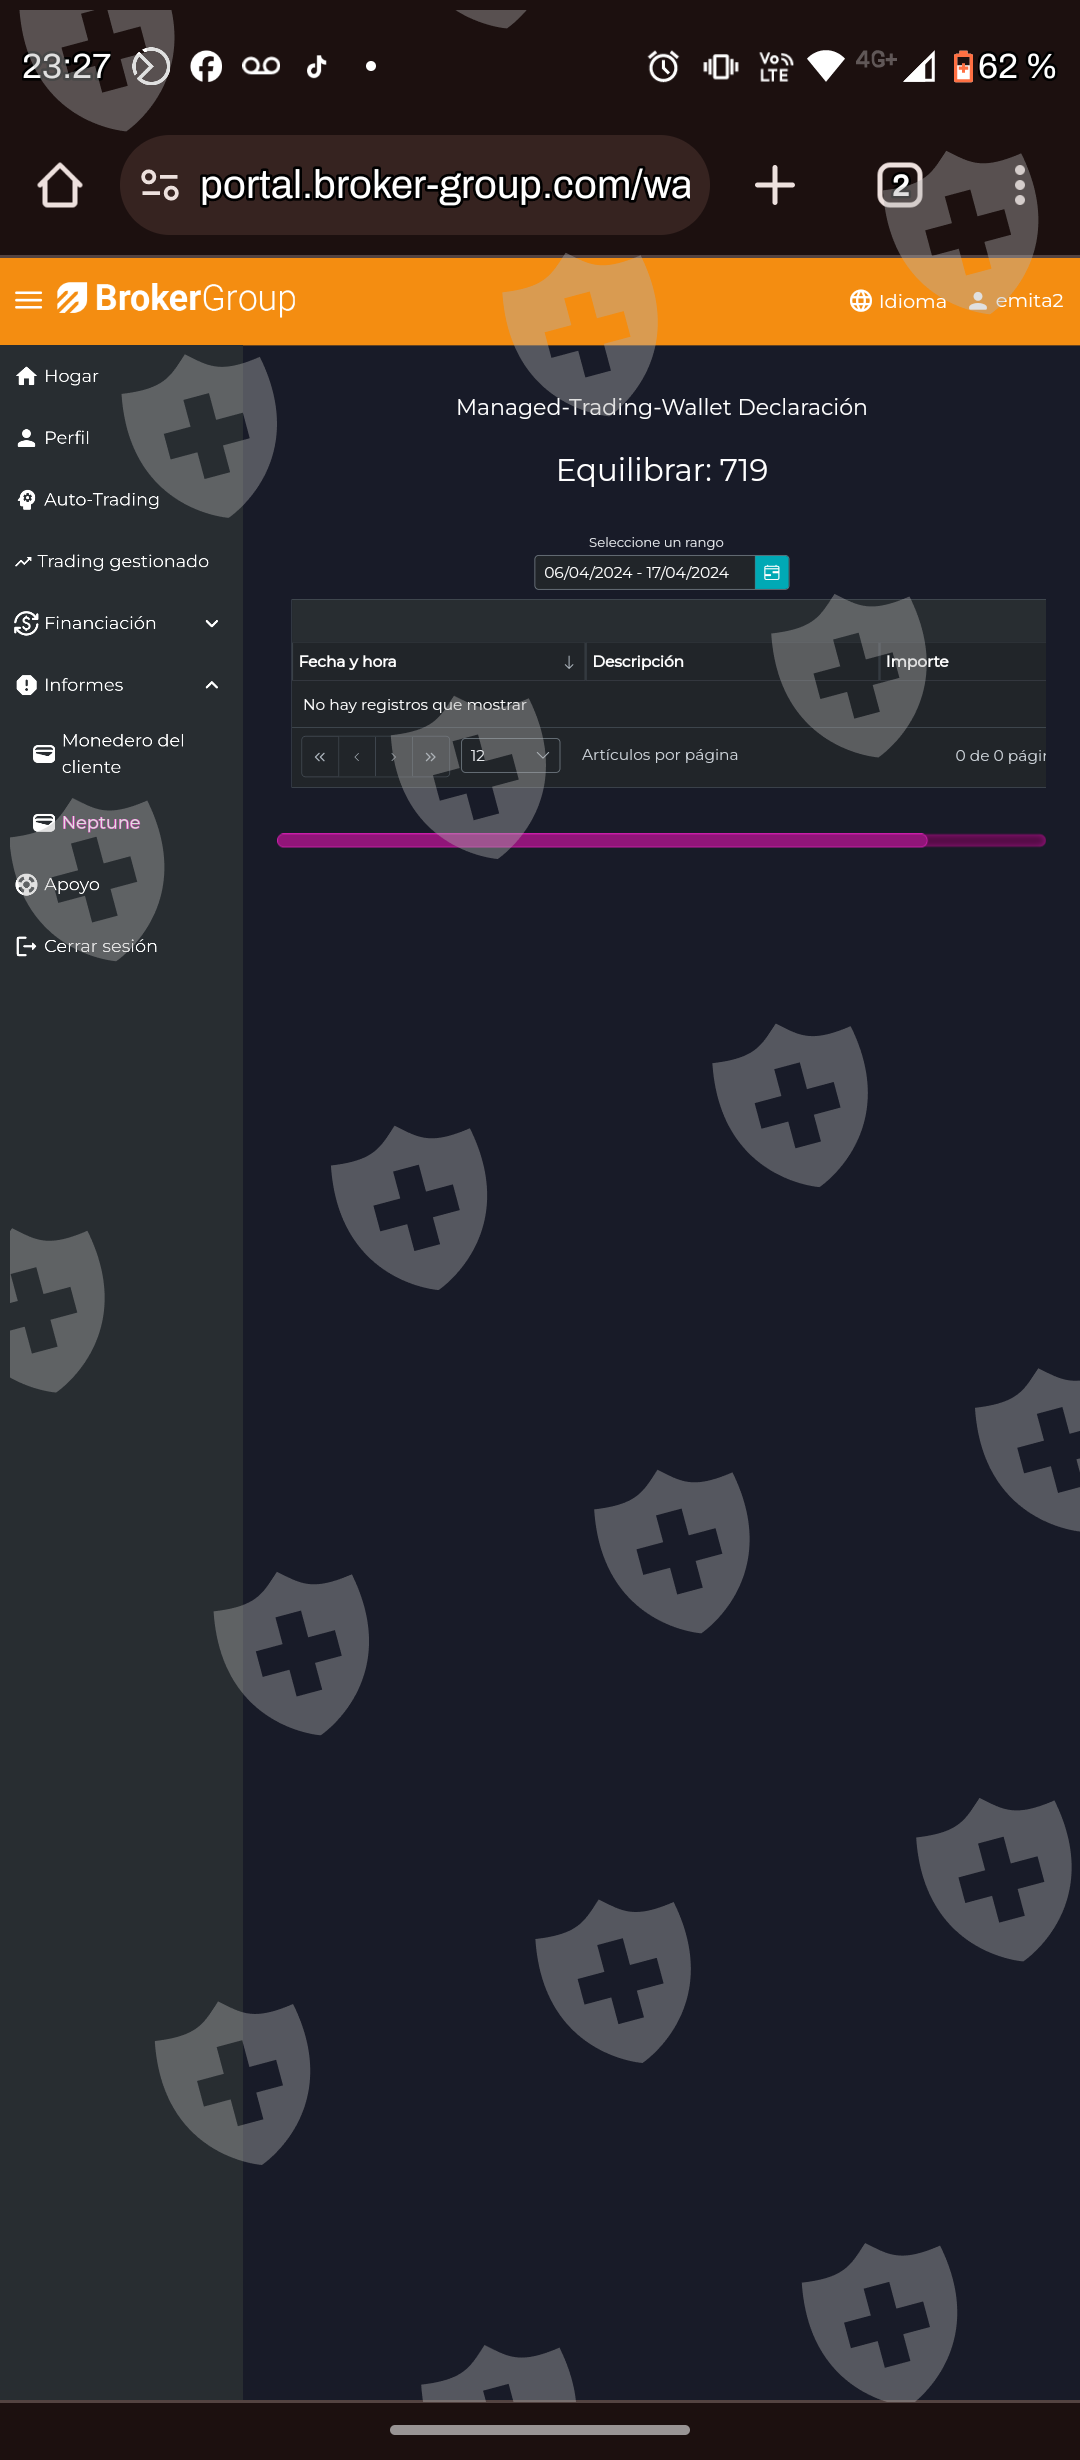
Task: Click the Importe column header
Action: pos(963,662)
